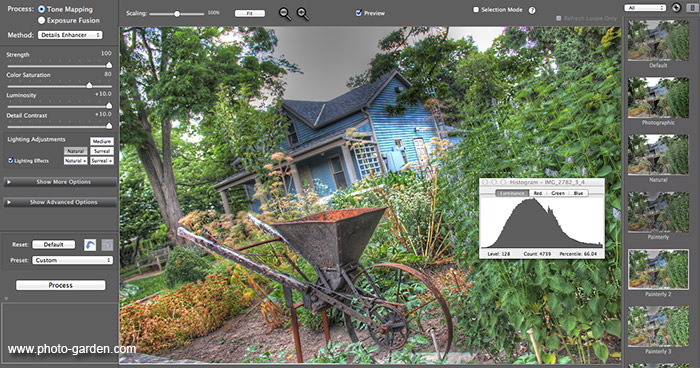The image size is (700, 368).
Task: Click the Color Saturation value 80
Action: (108, 74)
